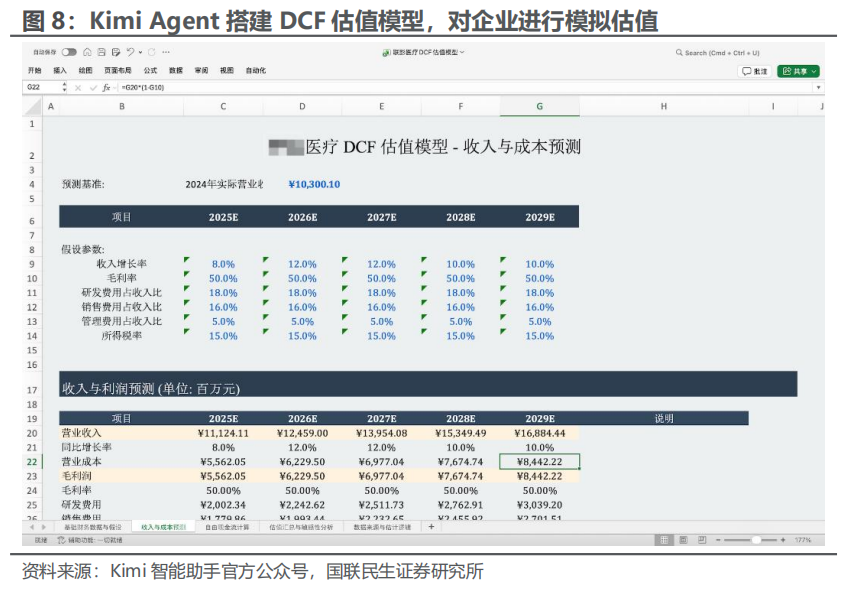Click the confirm checkmark in formula bar
Screen dimensions: 850x590
tap(93, 87)
